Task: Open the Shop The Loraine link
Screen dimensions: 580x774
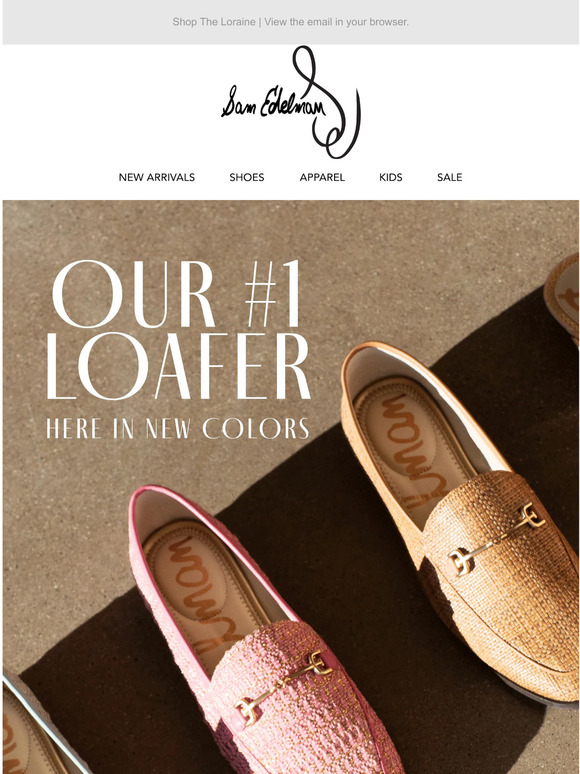Action: pyautogui.click(x=214, y=22)
